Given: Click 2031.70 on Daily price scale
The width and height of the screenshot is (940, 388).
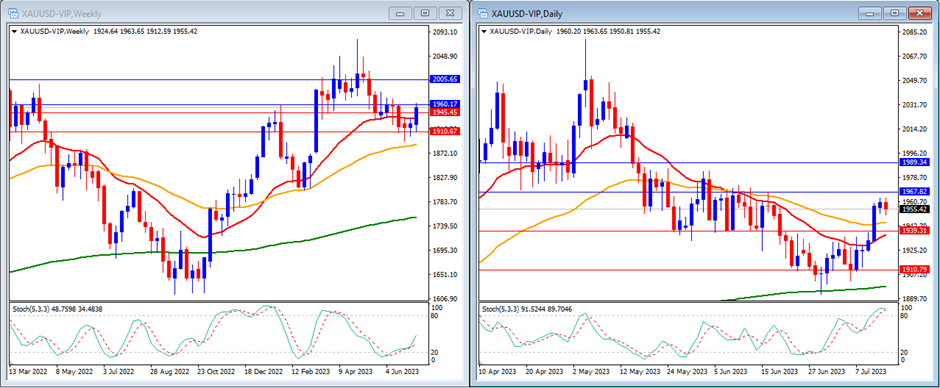Looking at the screenshot, I should tap(914, 105).
